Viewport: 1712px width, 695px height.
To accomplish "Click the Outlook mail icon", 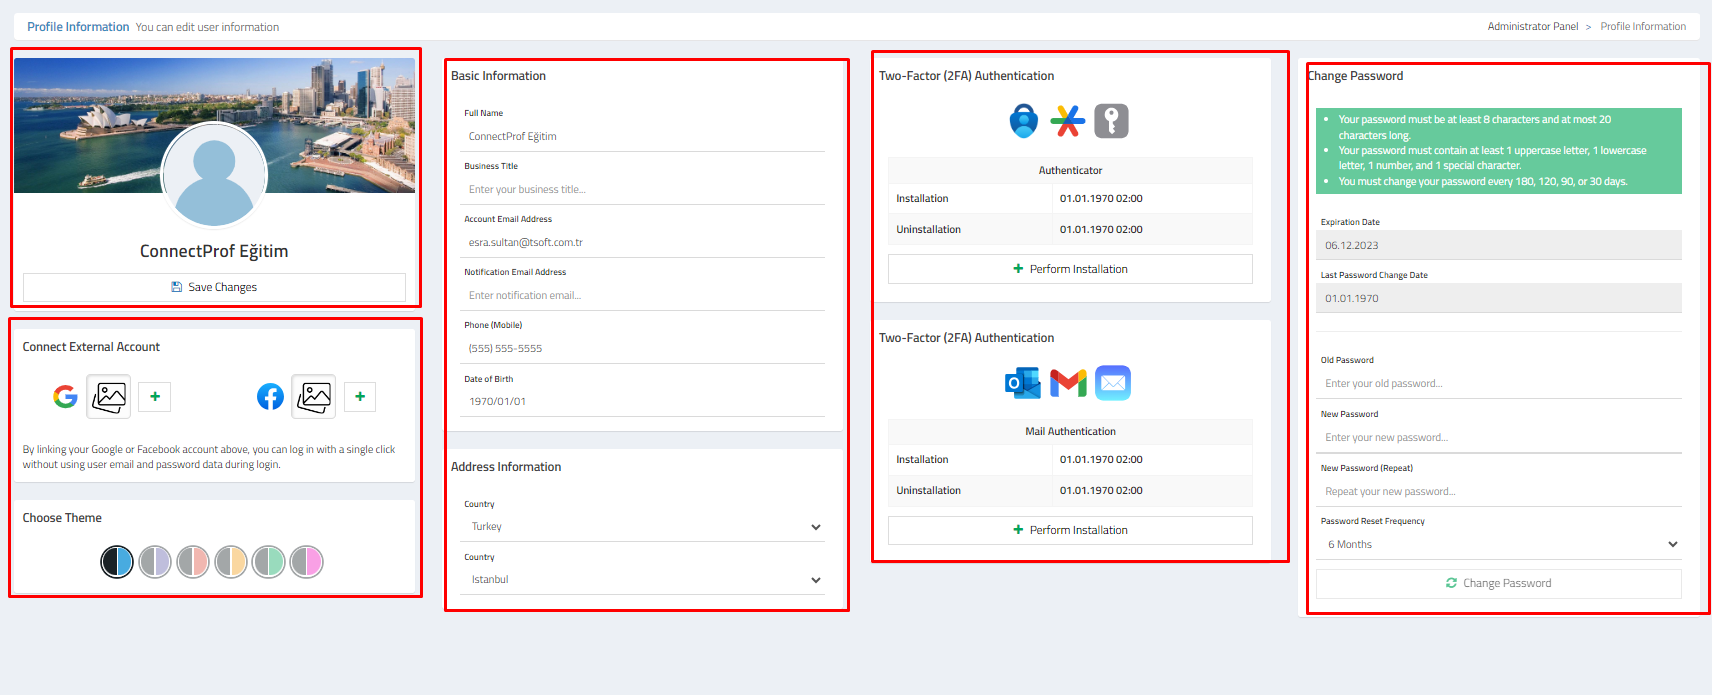I will pyautogui.click(x=1022, y=383).
